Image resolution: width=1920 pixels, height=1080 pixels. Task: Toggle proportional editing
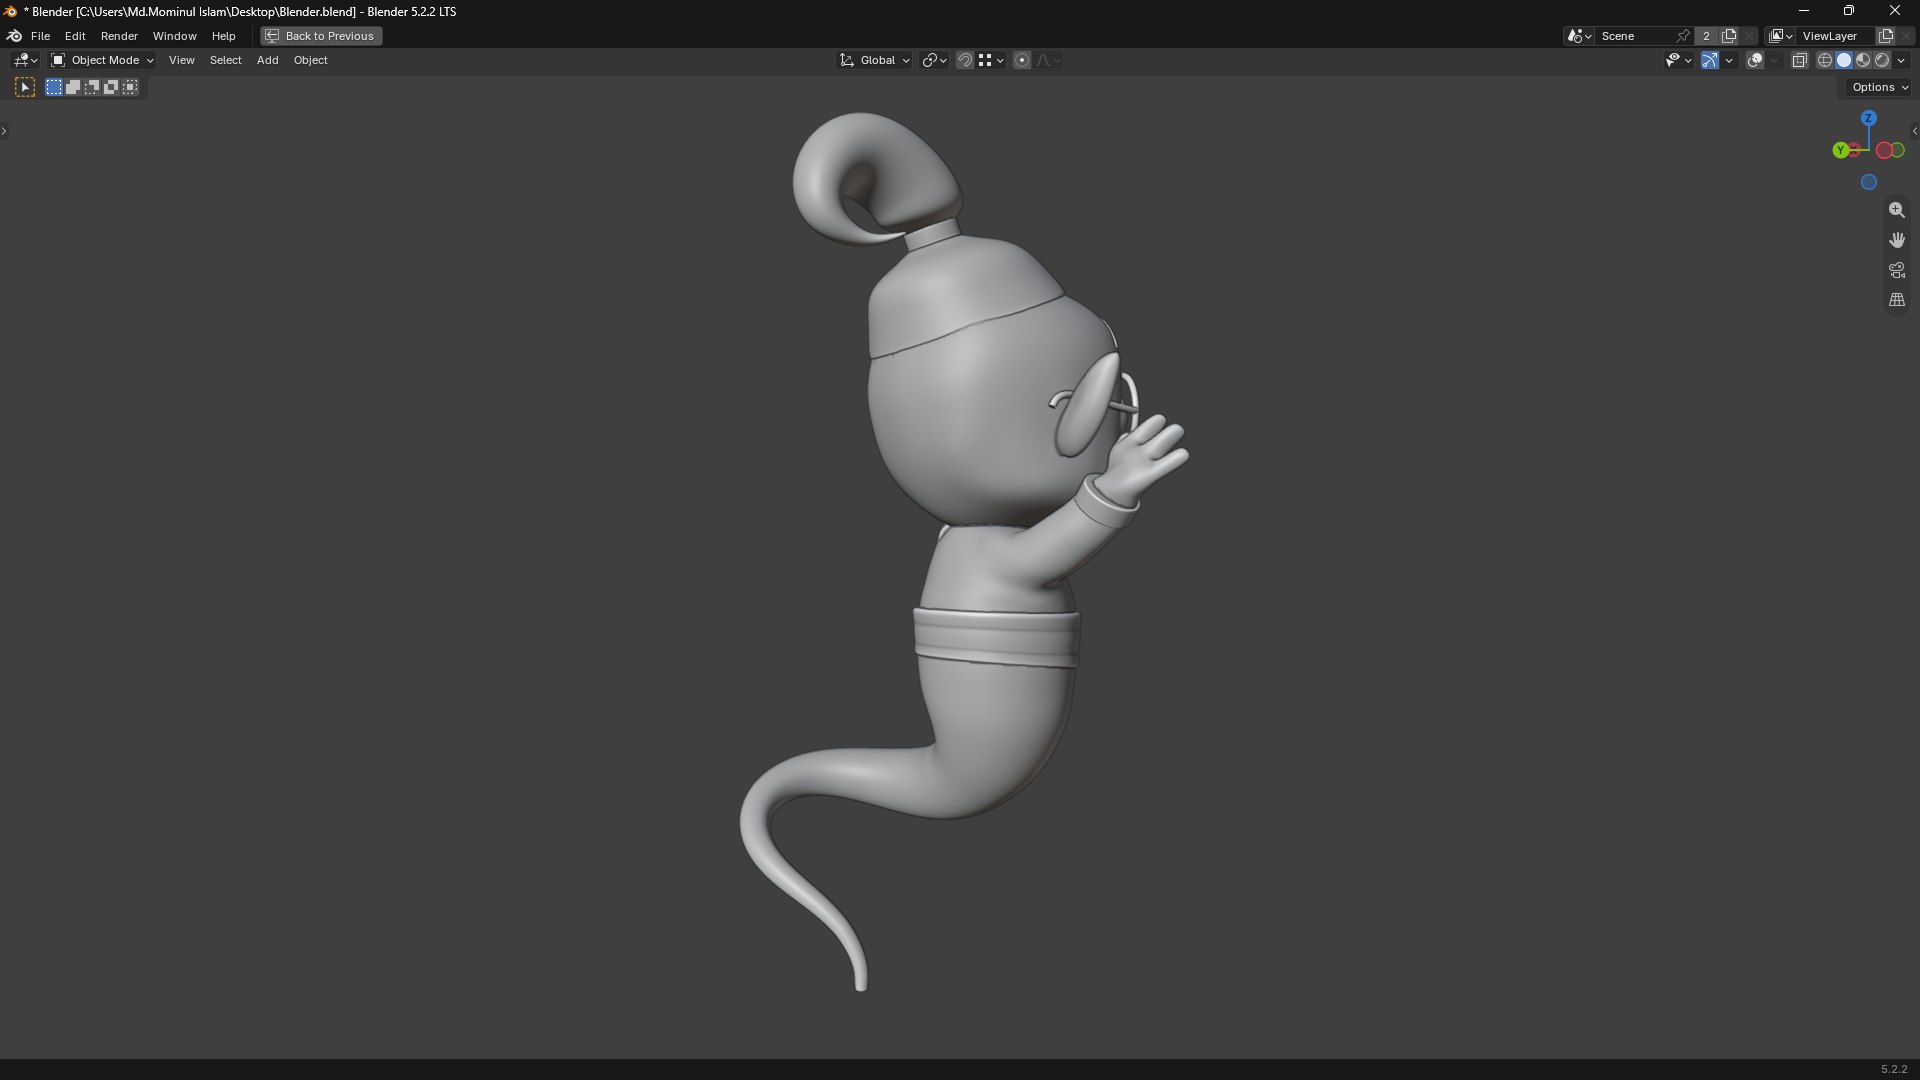tap(1022, 60)
